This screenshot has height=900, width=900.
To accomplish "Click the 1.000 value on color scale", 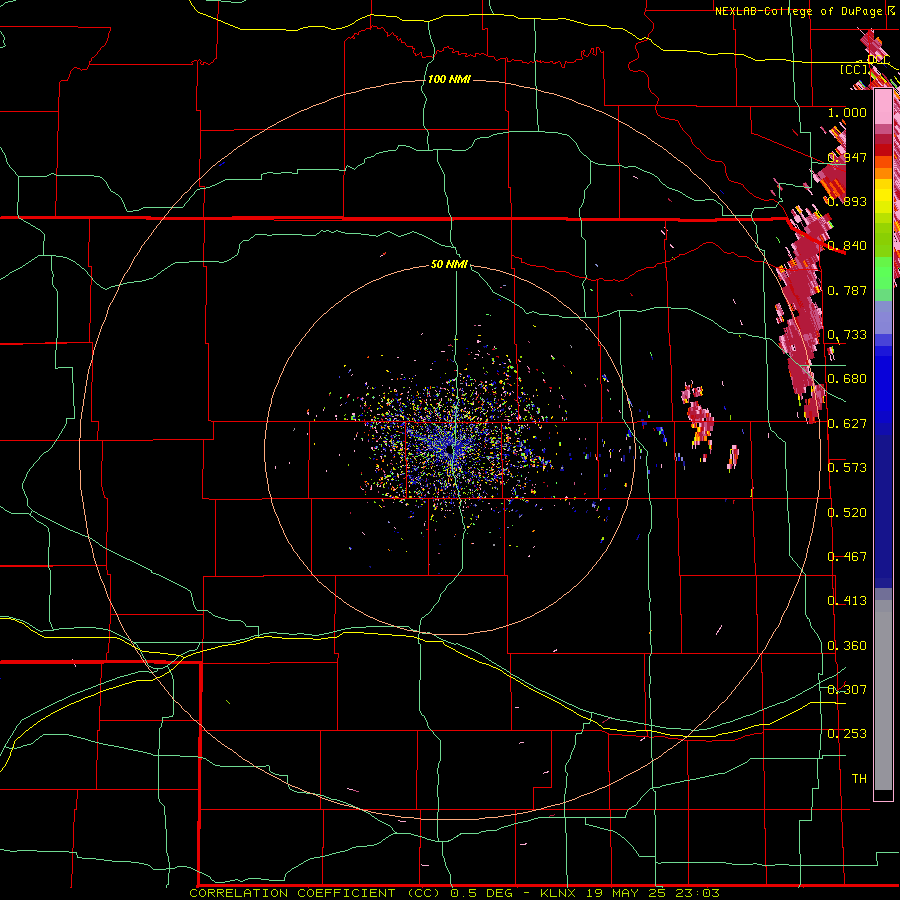I will pyautogui.click(x=847, y=112).
